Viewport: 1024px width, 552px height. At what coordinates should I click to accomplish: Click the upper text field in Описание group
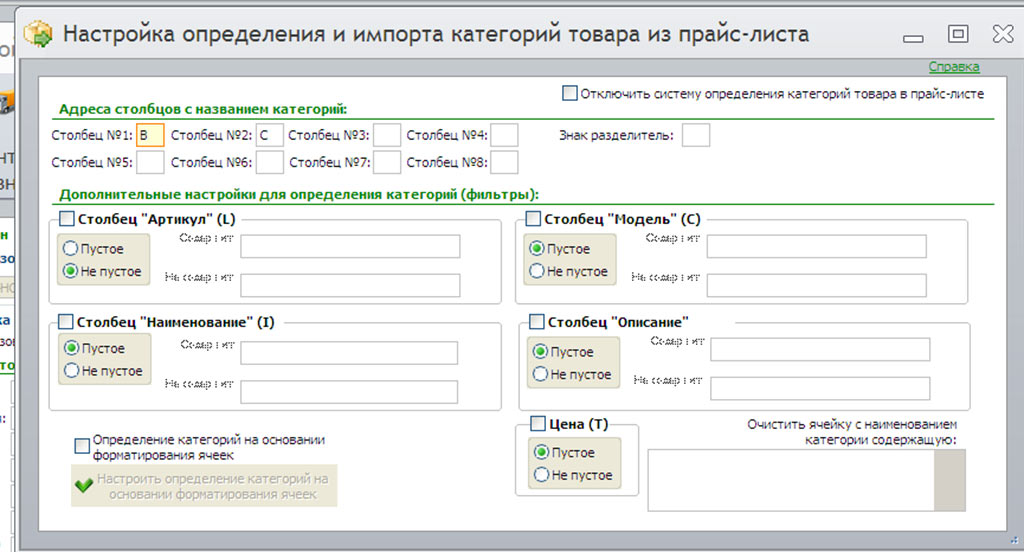click(820, 349)
